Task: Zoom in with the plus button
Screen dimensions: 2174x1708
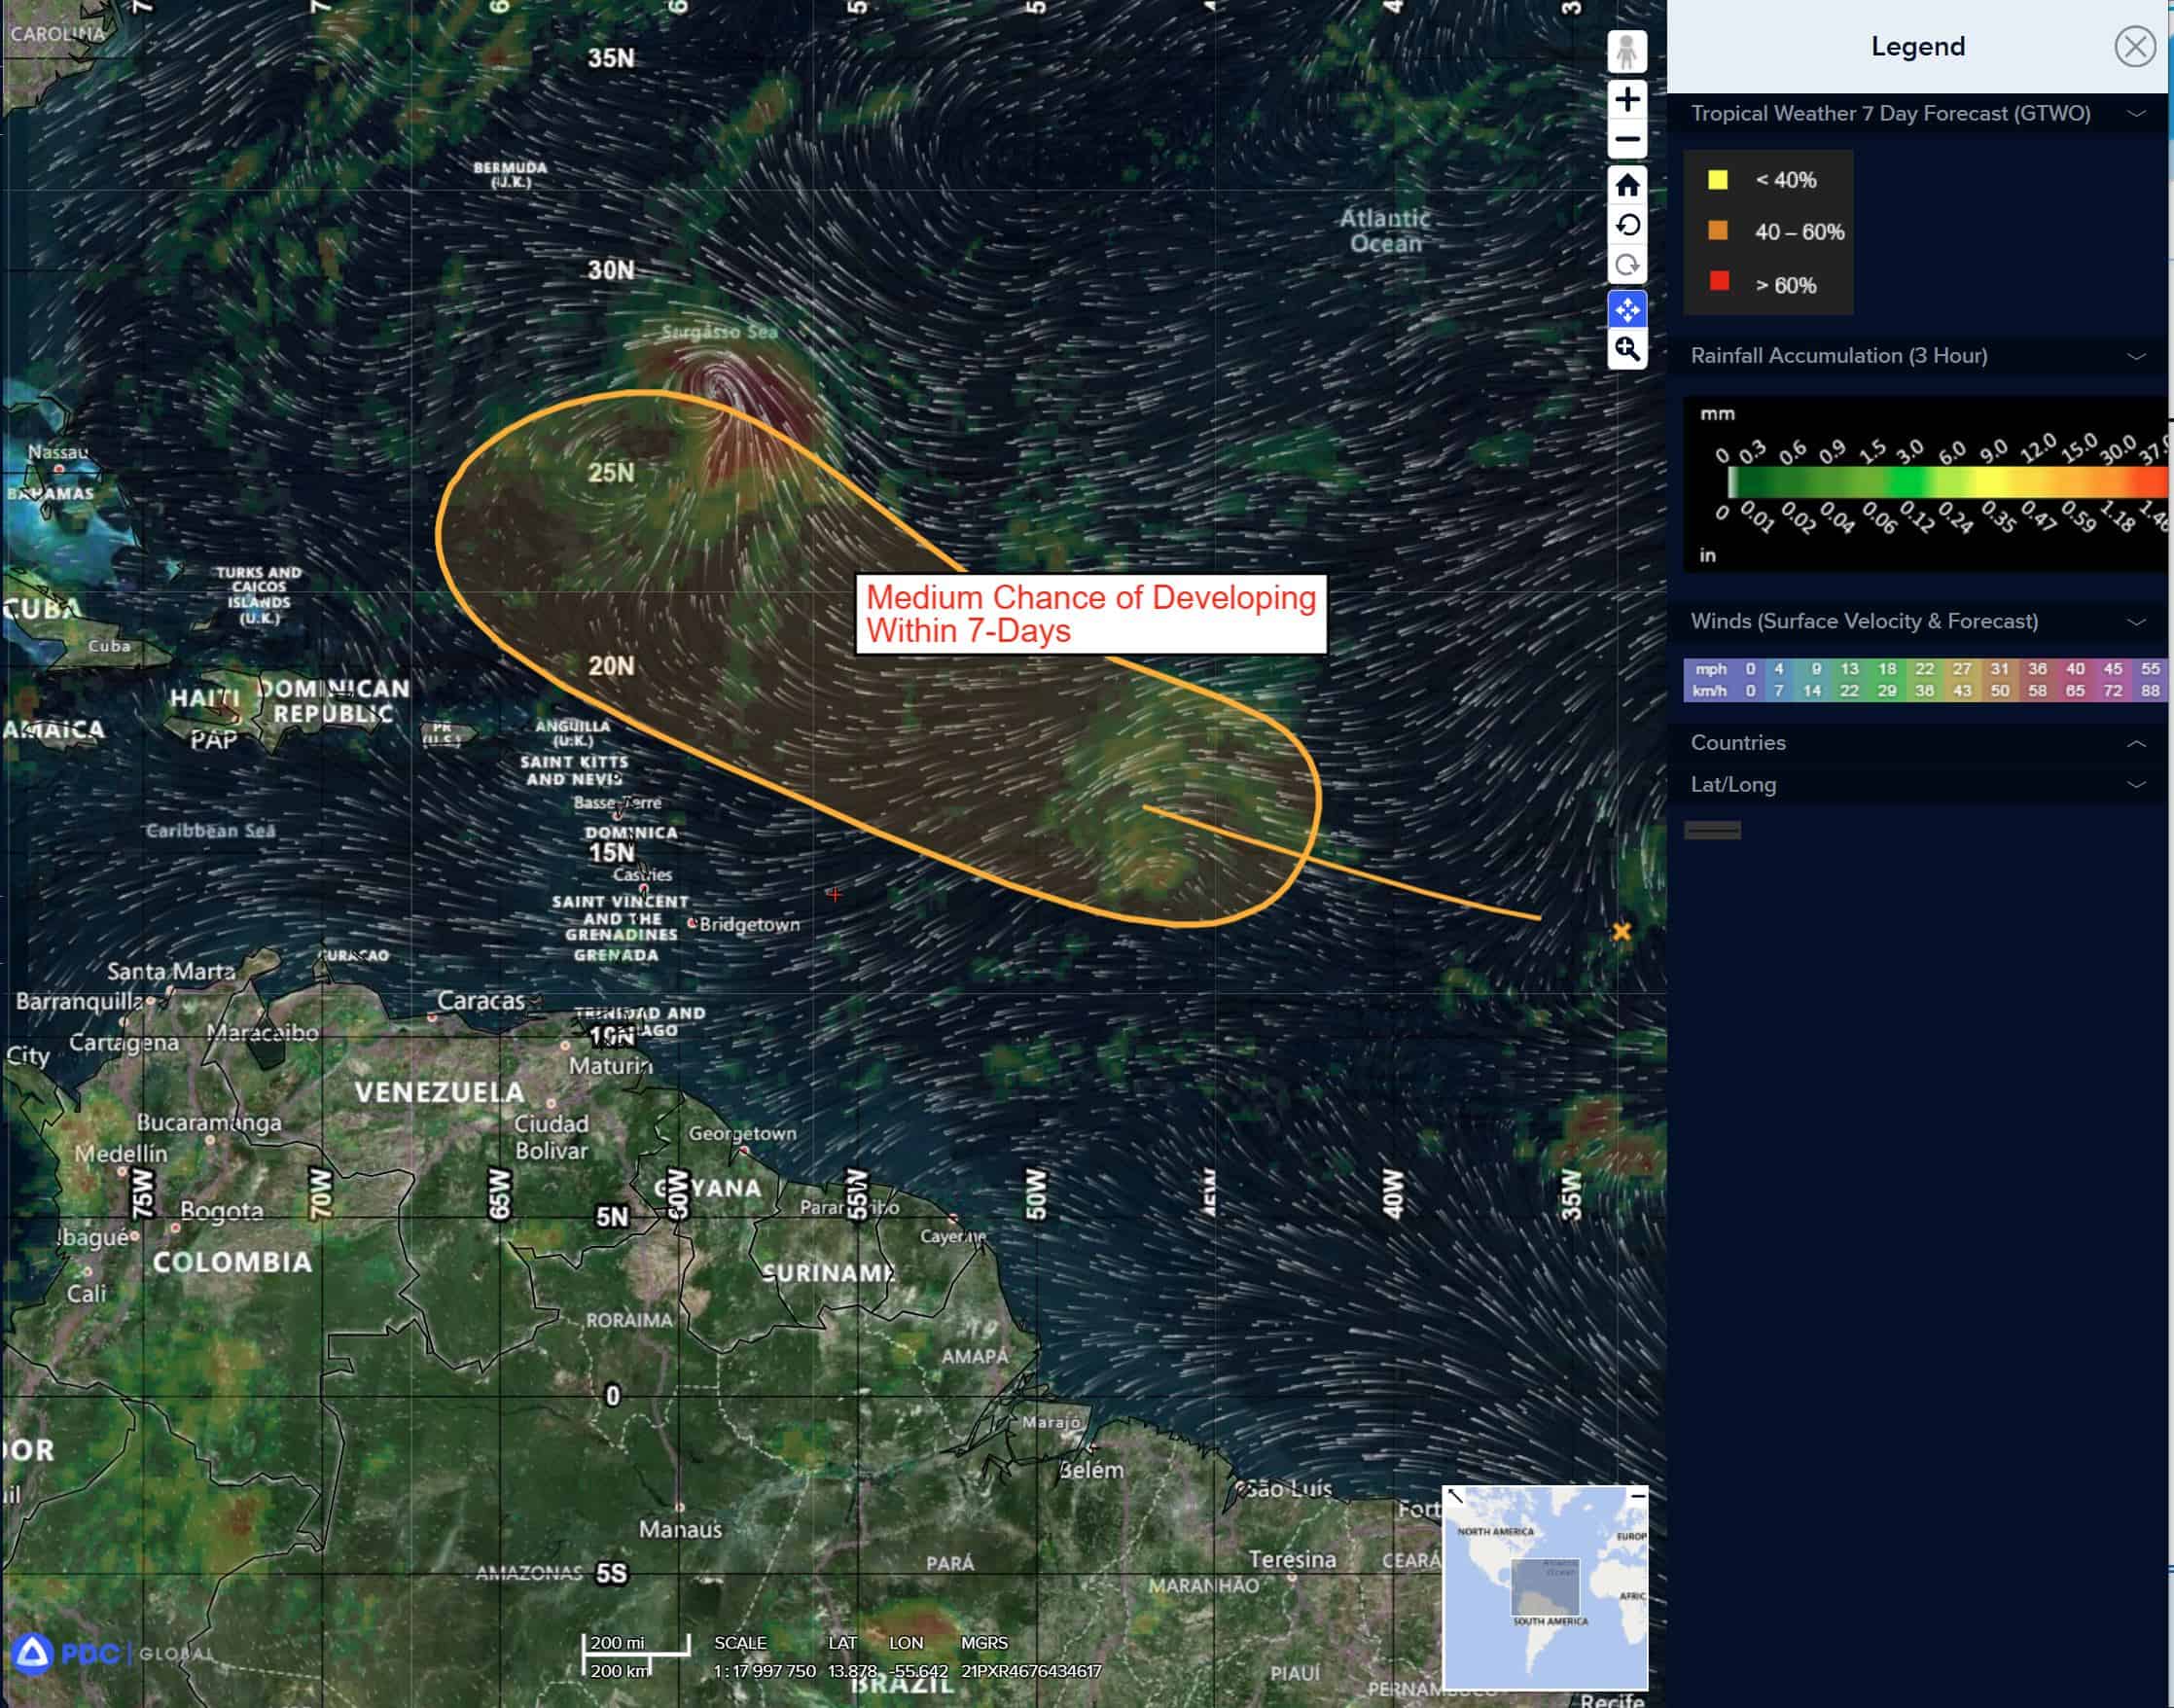Action: [x=1627, y=99]
